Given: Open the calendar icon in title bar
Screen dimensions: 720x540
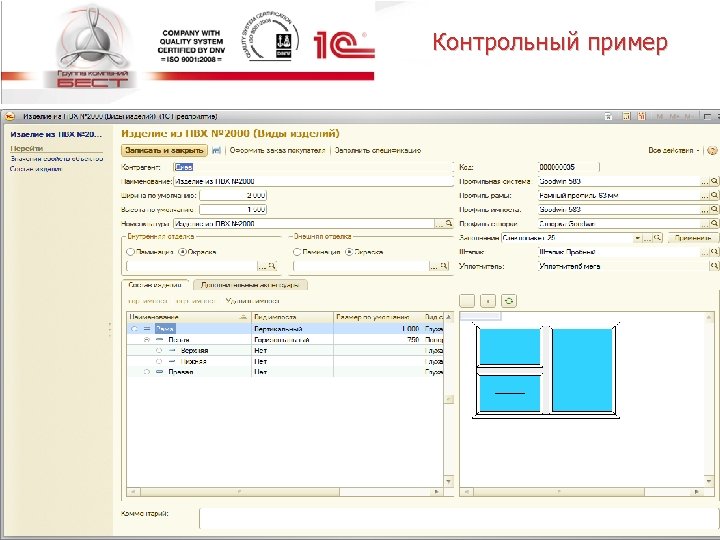Looking at the screenshot, I should (642, 116).
